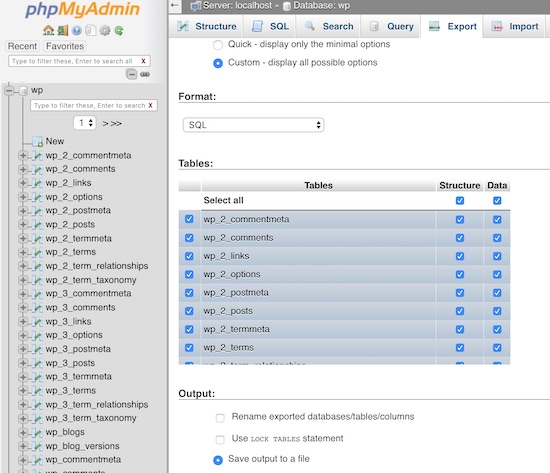Expand wp_blog_versions tree node

click(23, 446)
